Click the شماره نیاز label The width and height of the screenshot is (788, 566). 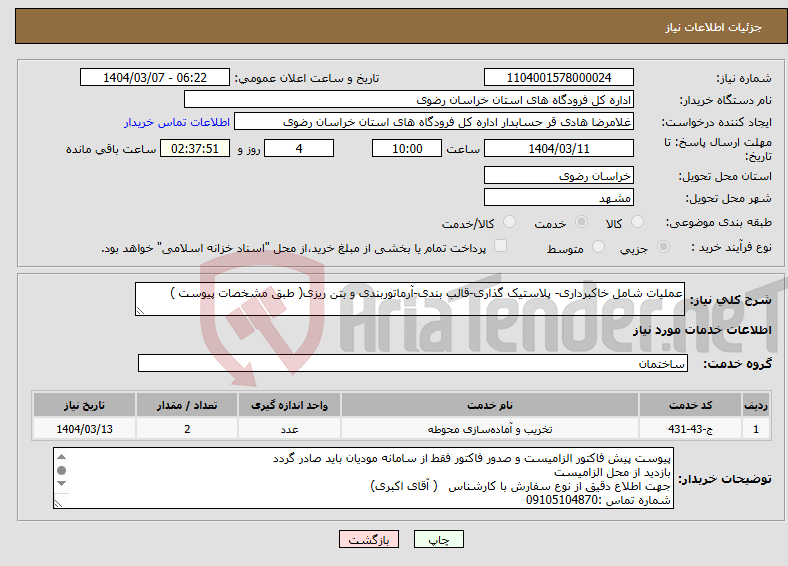(744, 78)
